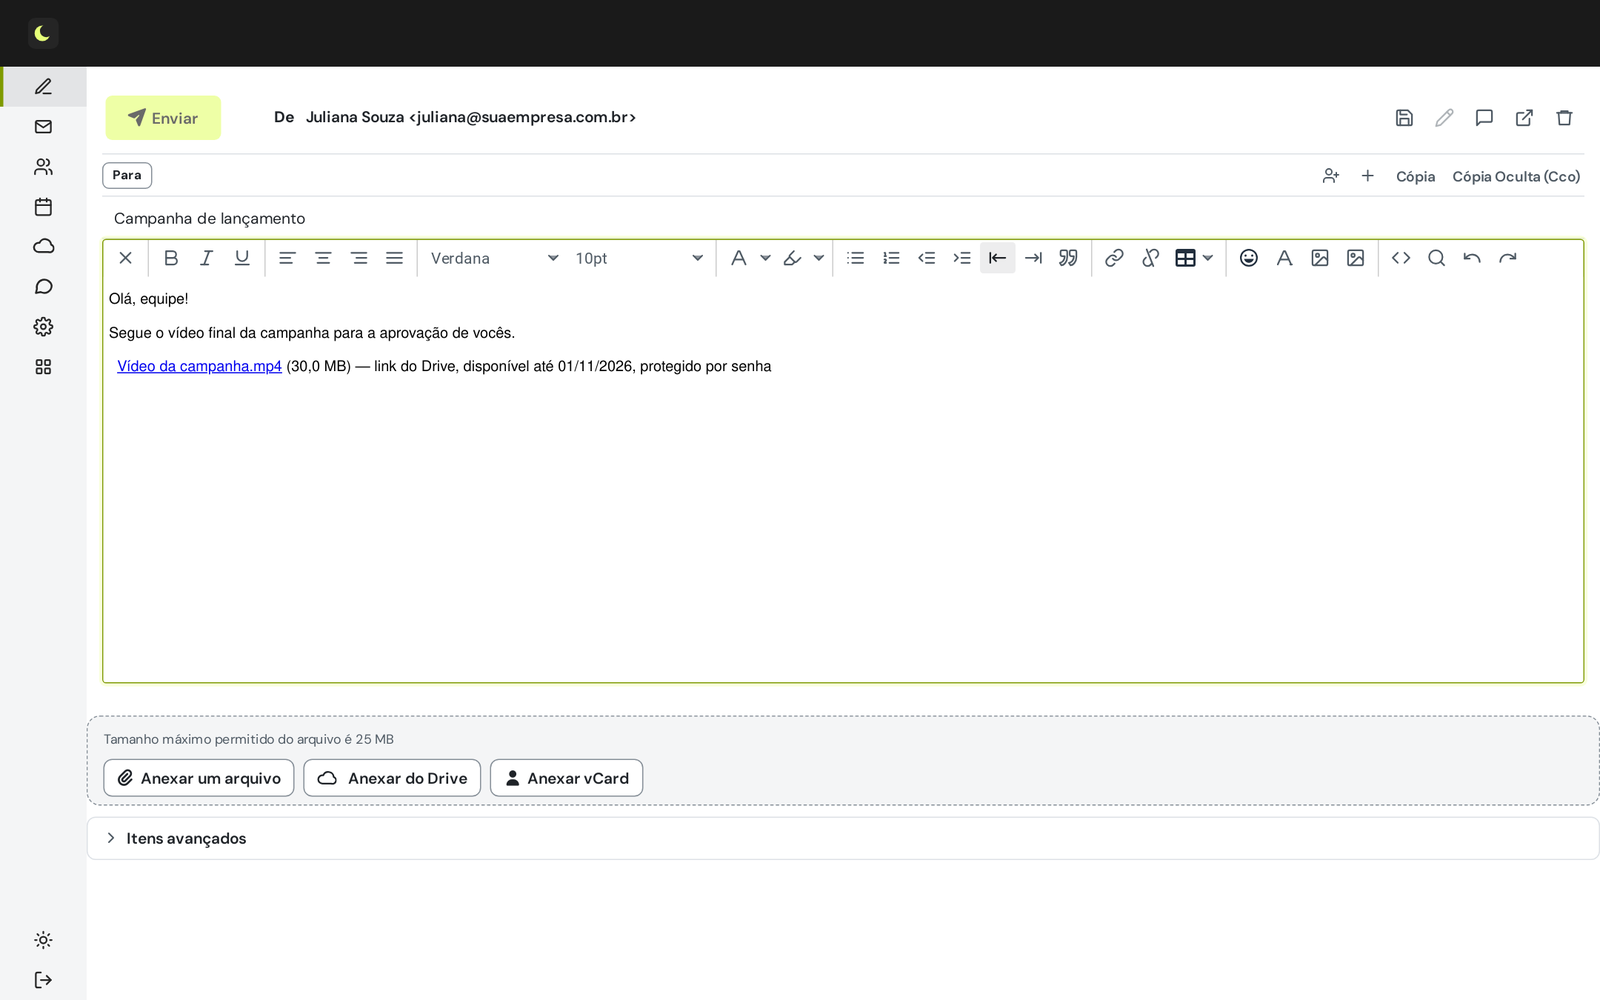This screenshot has height=1000, width=1600.
Task: Open text color dropdown arrow
Action: point(766,258)
